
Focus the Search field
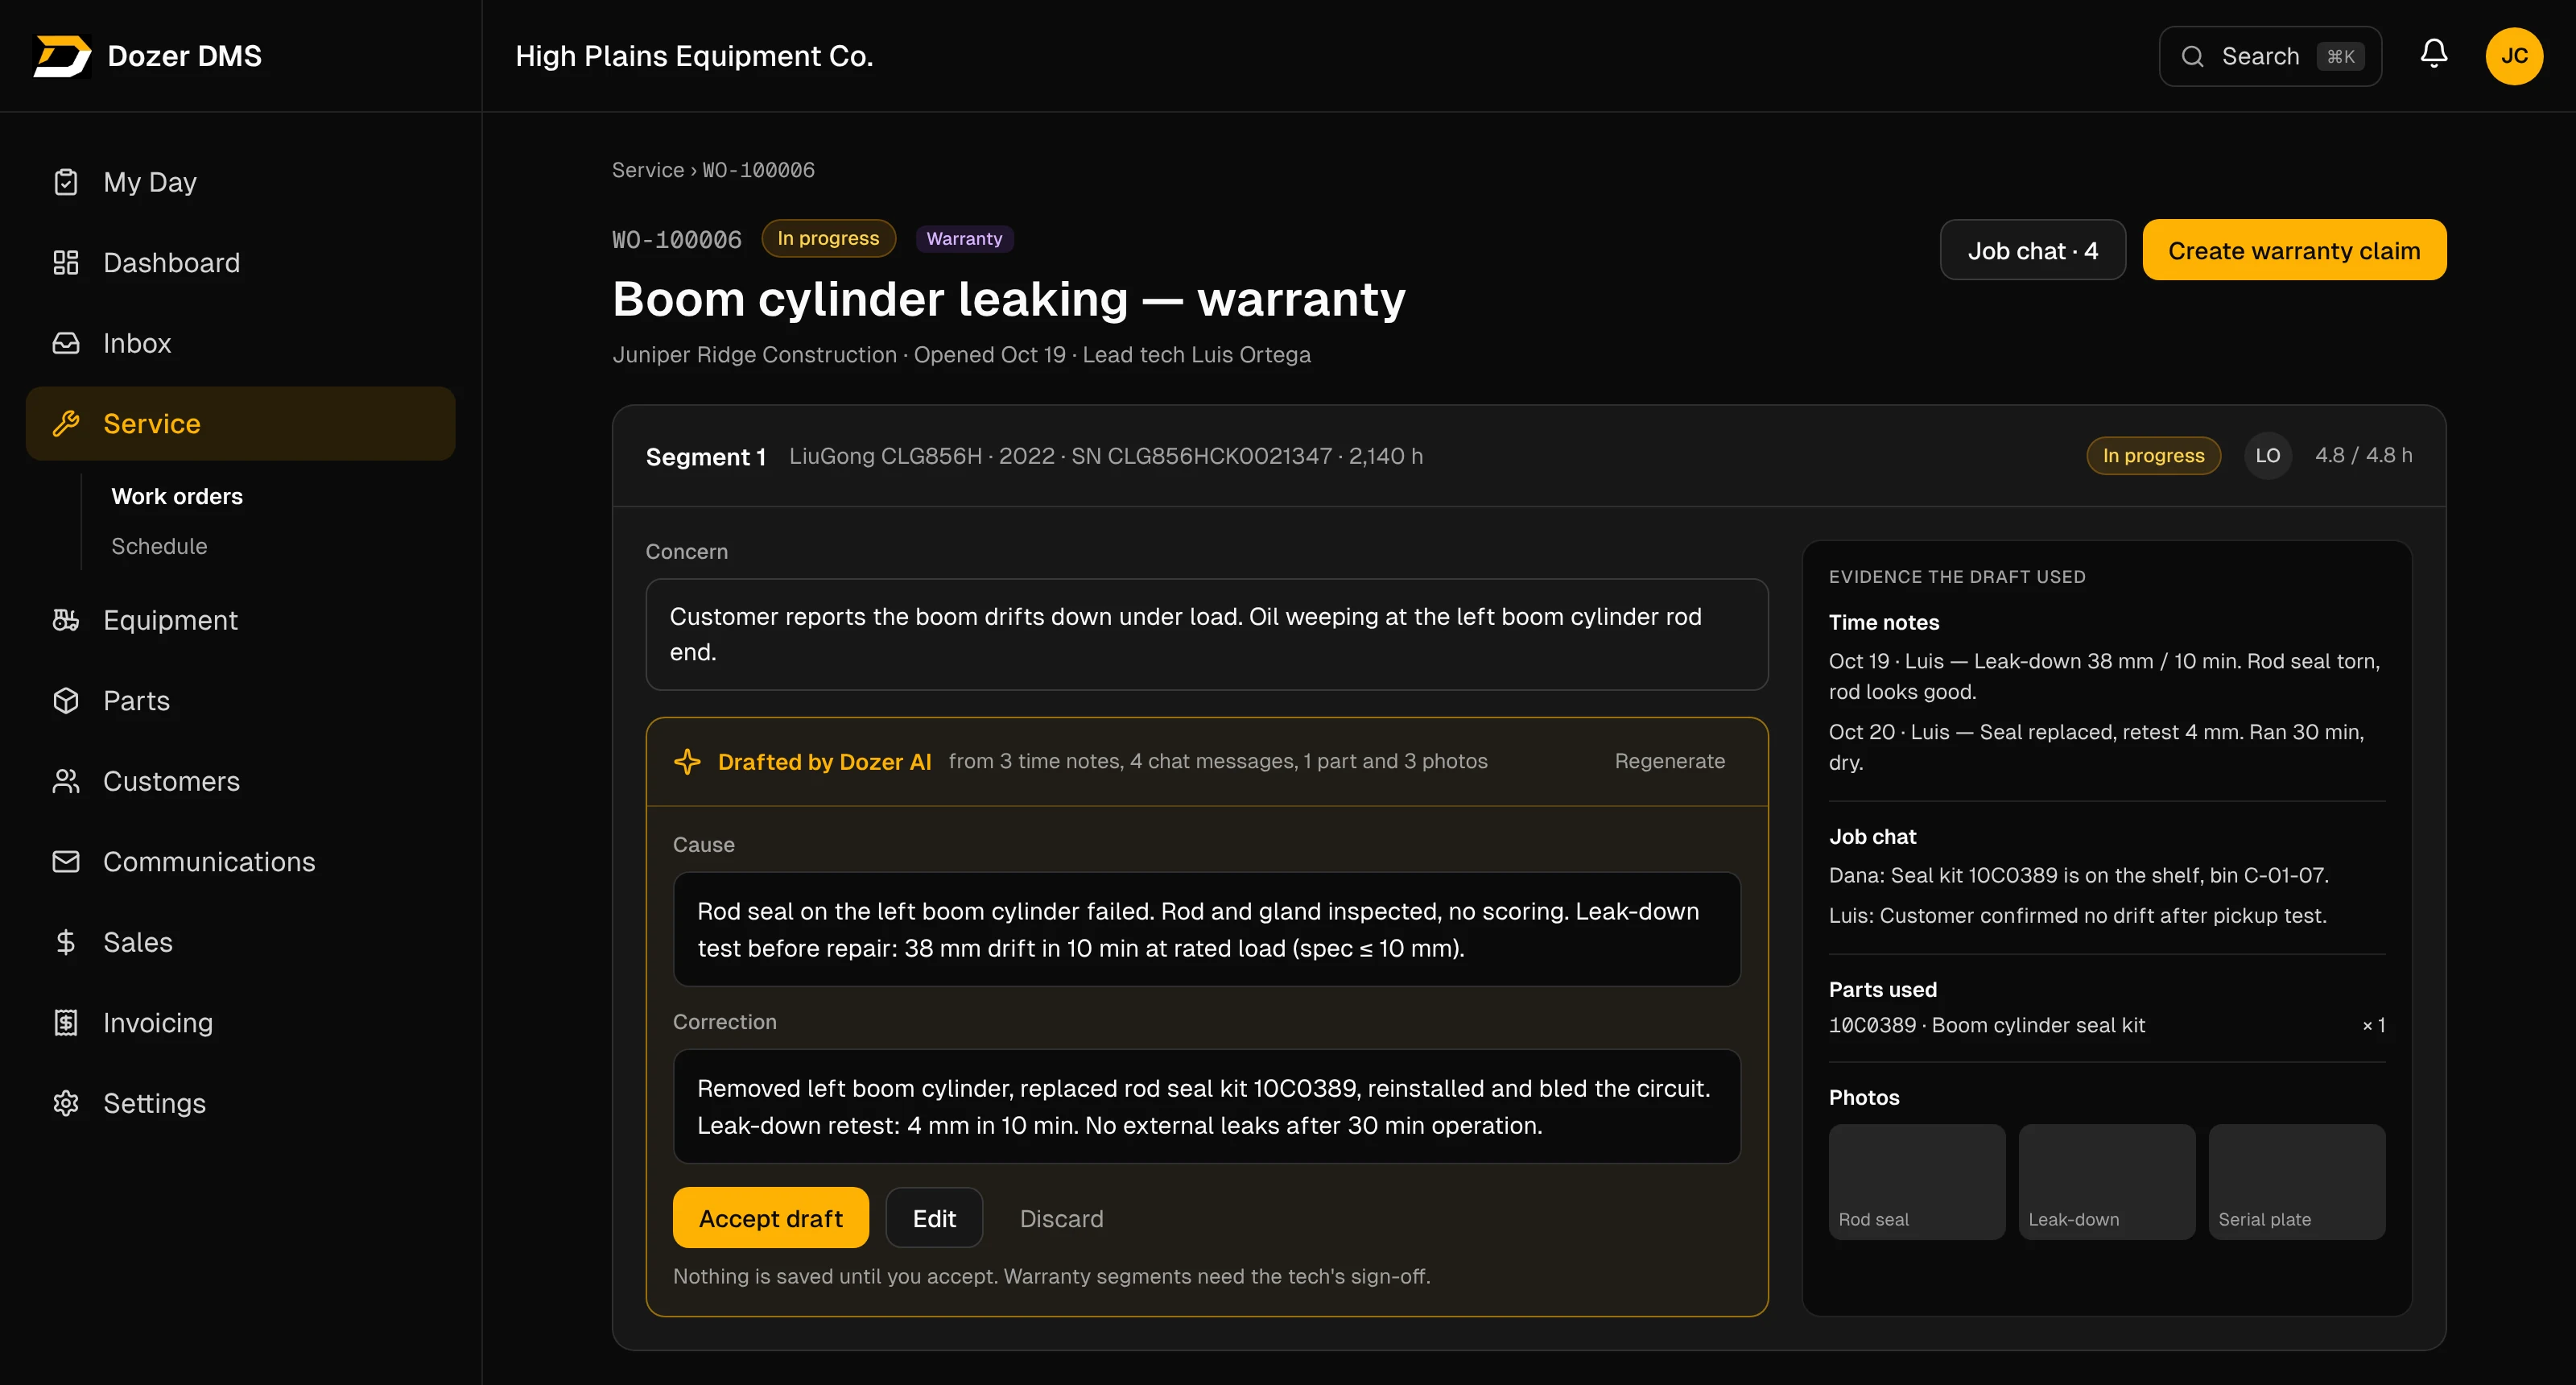2270,56
